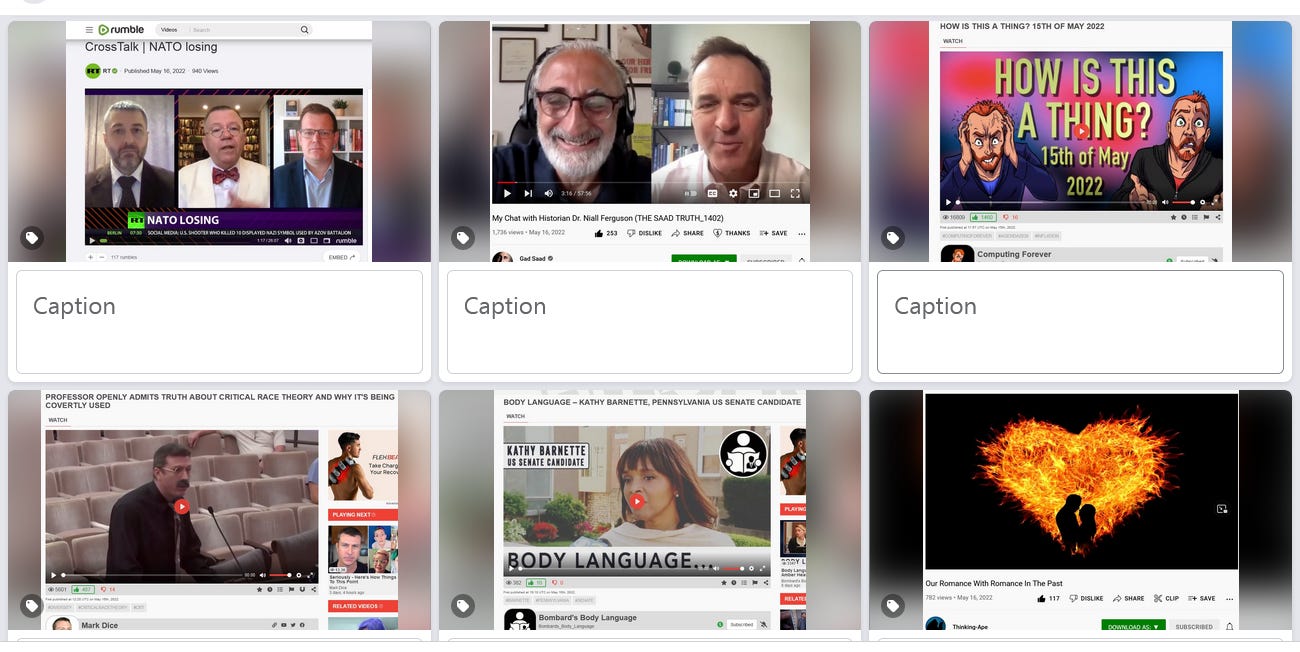Focus the Caption field under the CrossTalk image

(x=219, y=322)
